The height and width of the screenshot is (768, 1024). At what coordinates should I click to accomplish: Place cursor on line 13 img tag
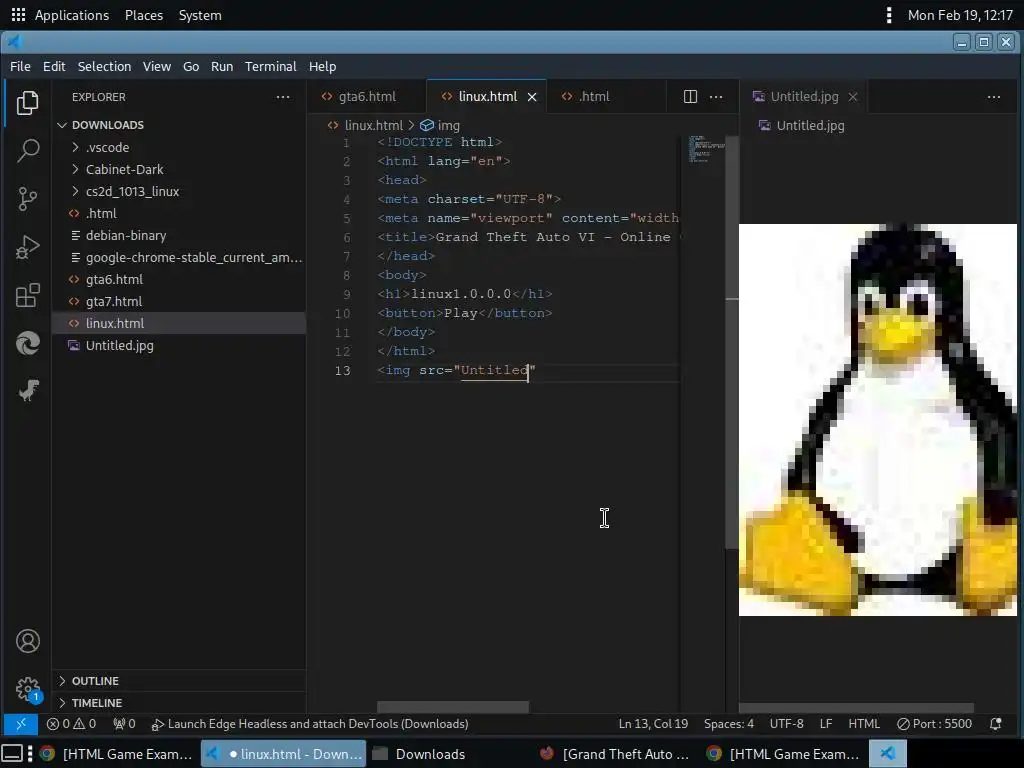click(x=456, y=370)
